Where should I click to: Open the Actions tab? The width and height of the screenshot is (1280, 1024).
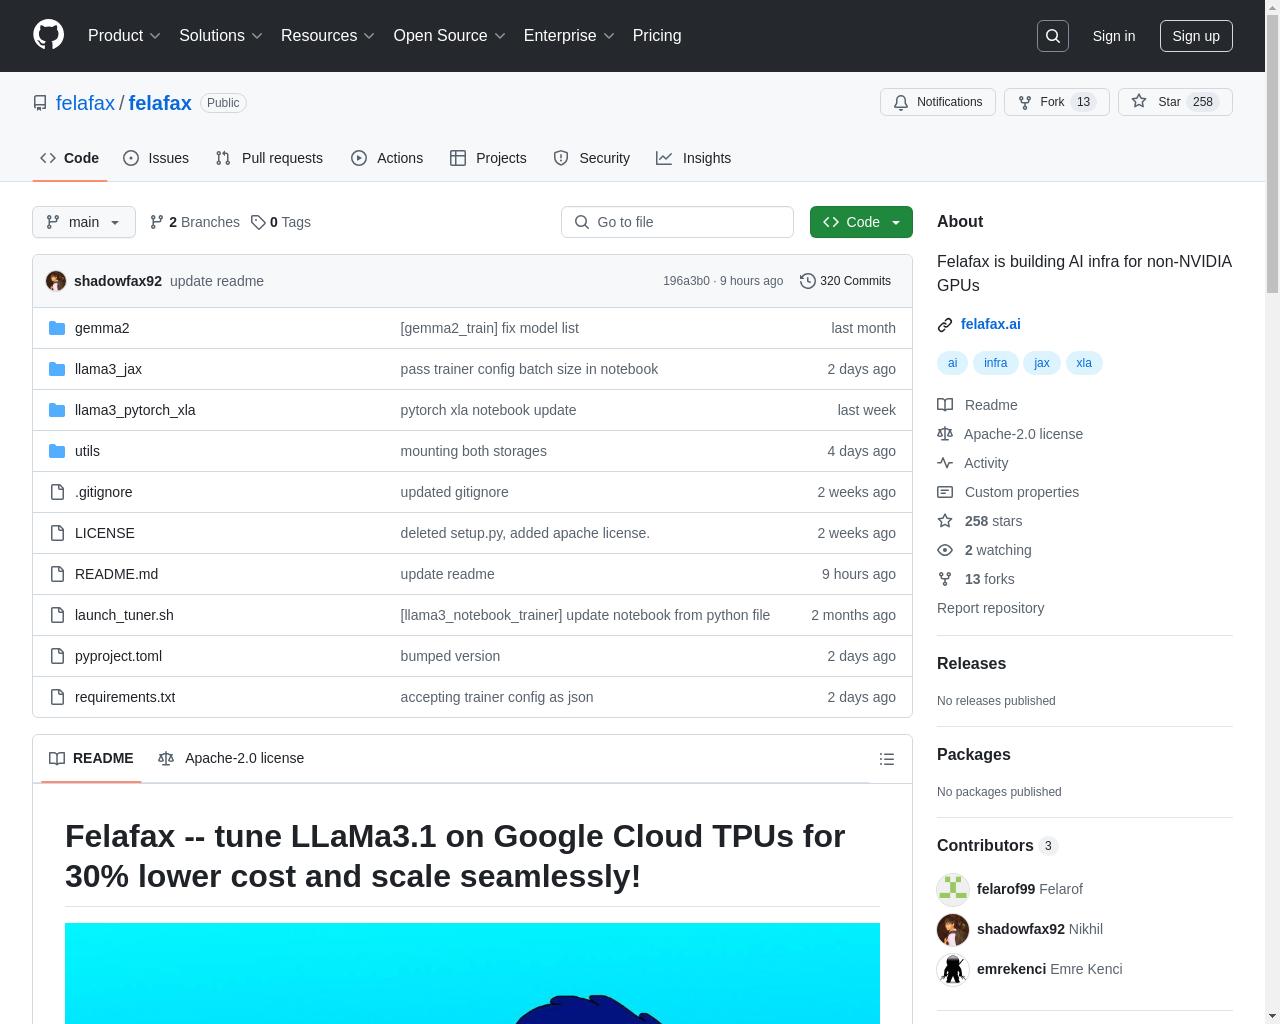click(387, 158)
